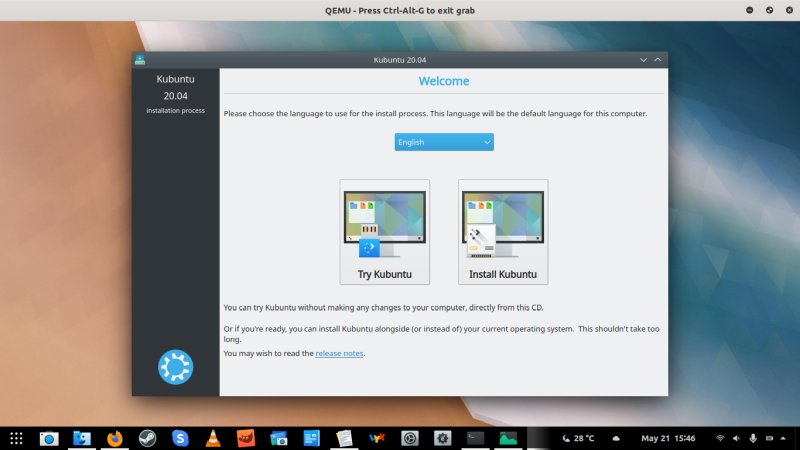Open the release notes link
The height and width of the screenshot is (450, 800).
339,353
